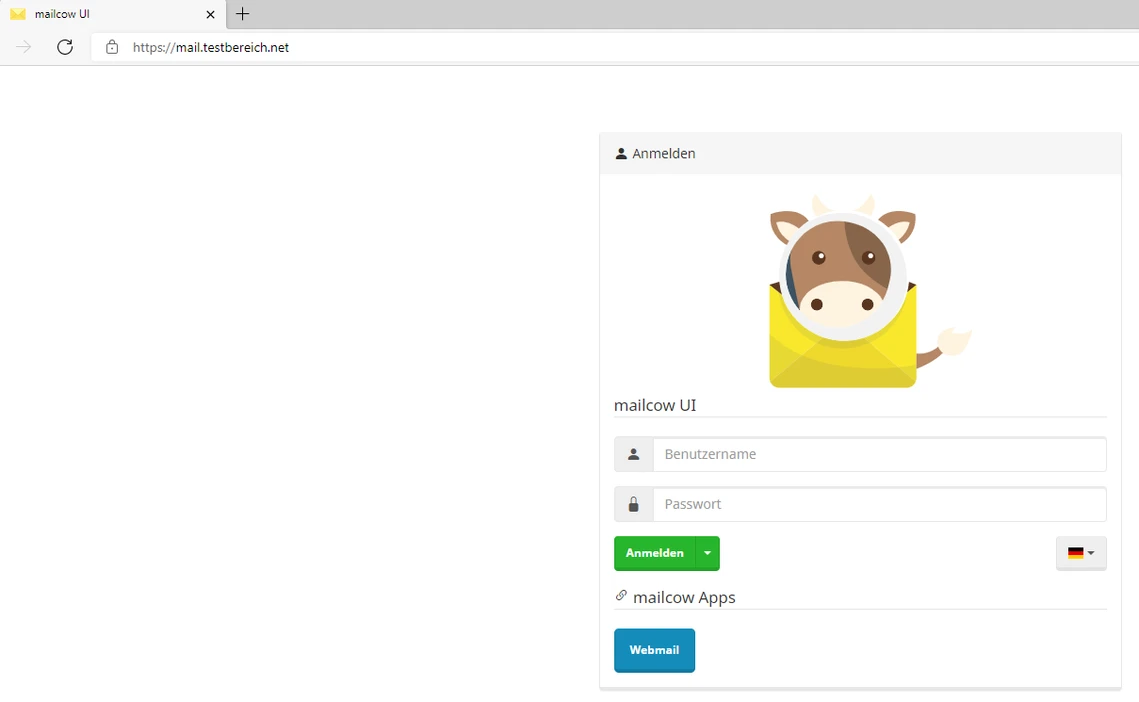1139x702 pixels.
Task: Click the mailcow Apps heading text
Action: coord(684,597)
